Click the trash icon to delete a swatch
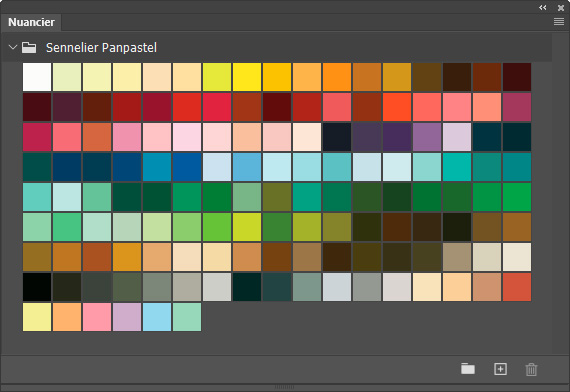This screenshot has height=392, width=570. coord(531,369)
